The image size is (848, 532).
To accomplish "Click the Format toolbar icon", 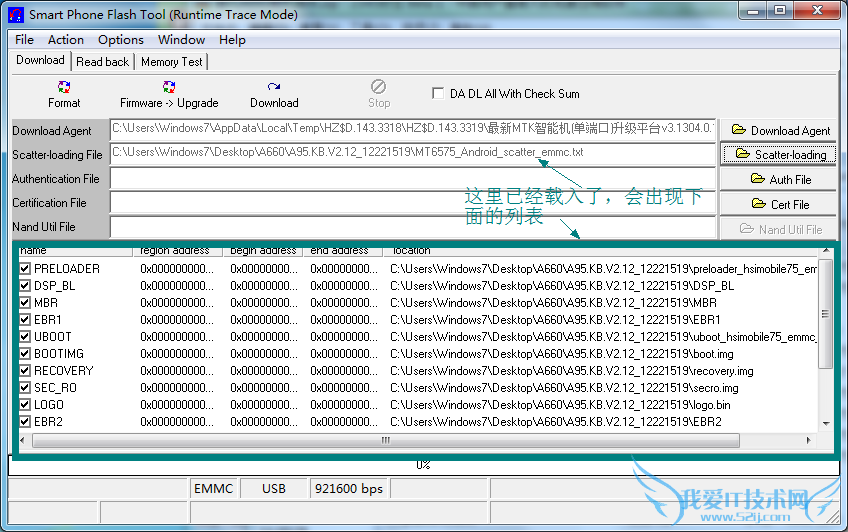I will pos(64,88).
